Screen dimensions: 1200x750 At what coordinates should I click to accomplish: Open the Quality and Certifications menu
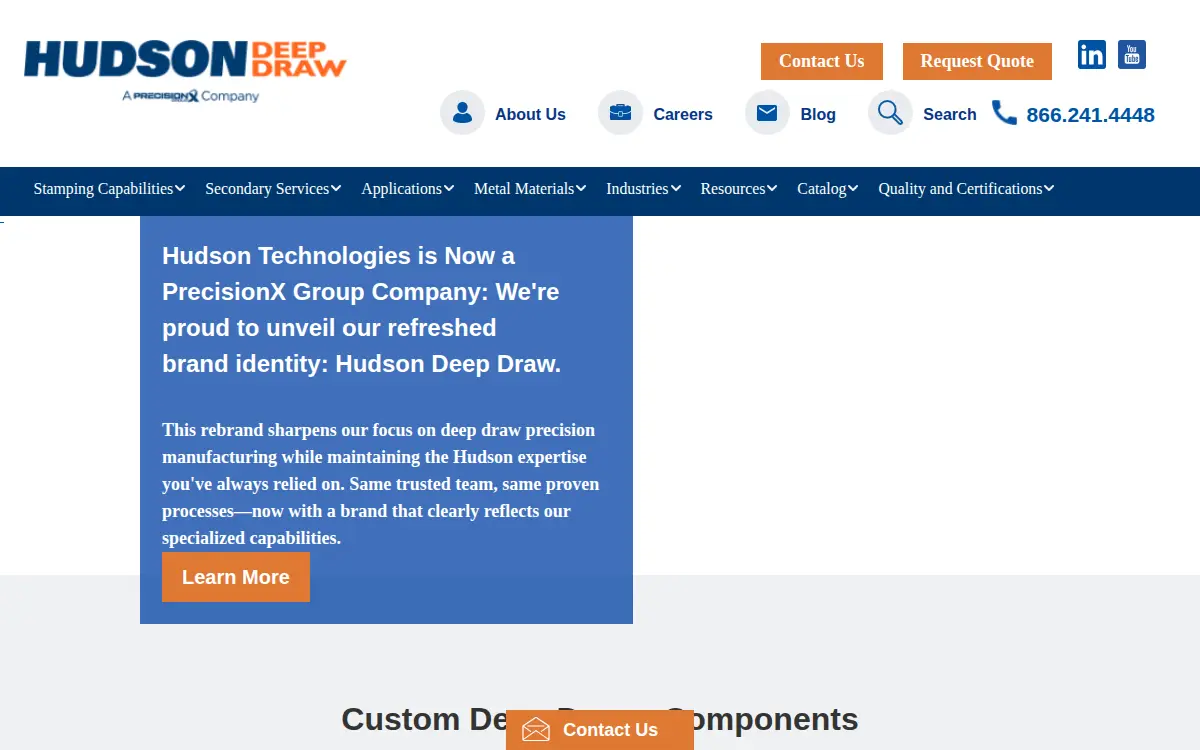coord(960,188)
